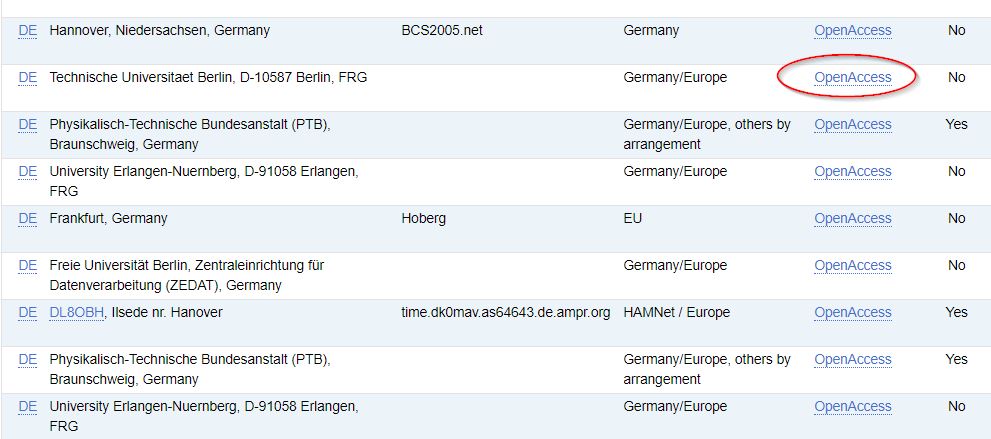The height and width of the screenshot is (439, 991).
Task: Open DE link for first University Erlangen-Nuernberg row
Action: click(28, 171)
